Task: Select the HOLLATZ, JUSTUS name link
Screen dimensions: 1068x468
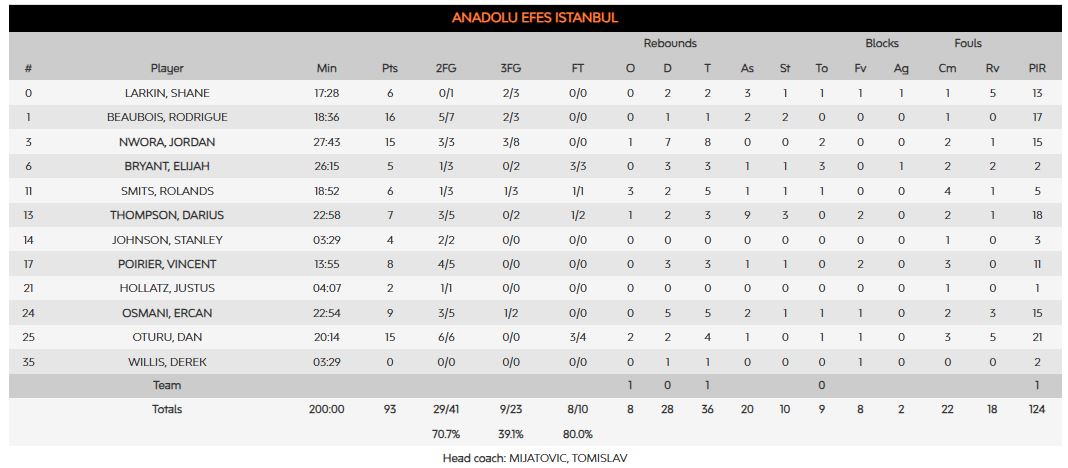Action: 167,288
